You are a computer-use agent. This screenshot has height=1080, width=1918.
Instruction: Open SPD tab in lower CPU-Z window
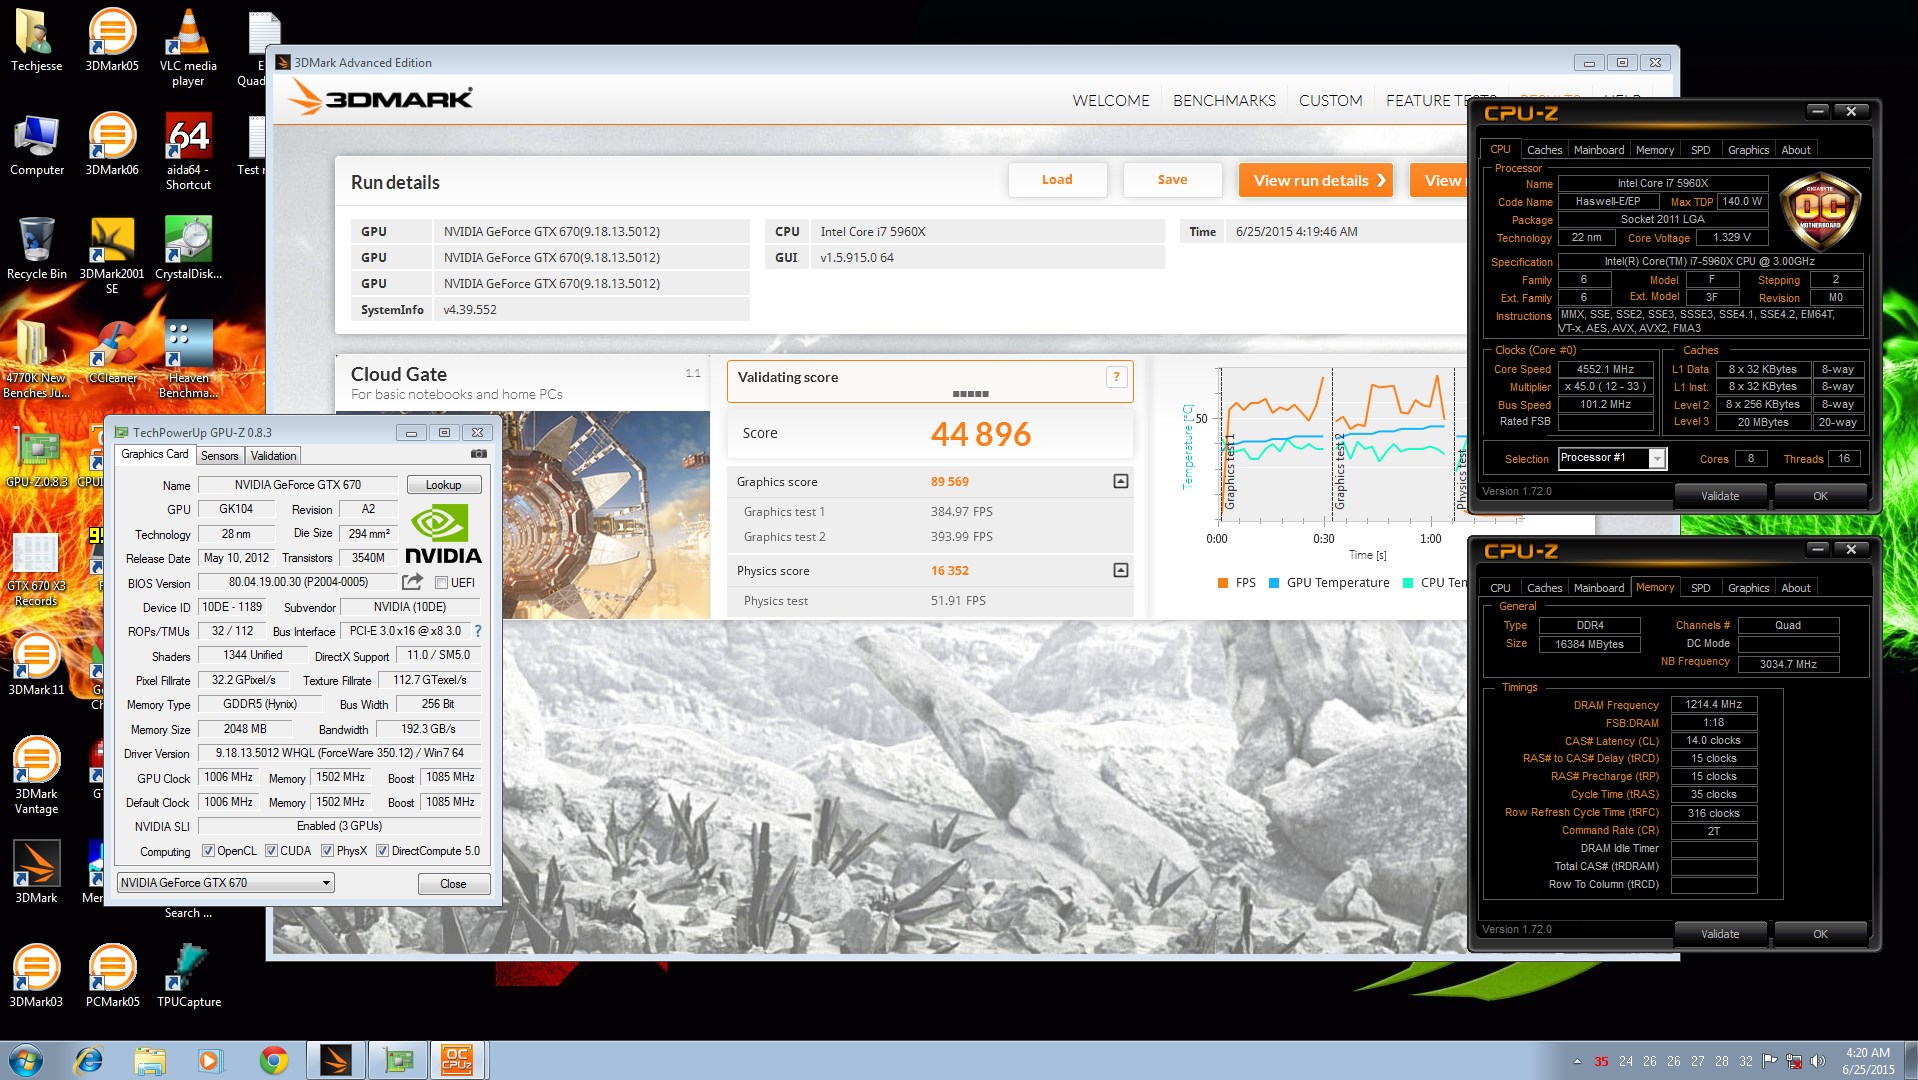[1700, 588]
